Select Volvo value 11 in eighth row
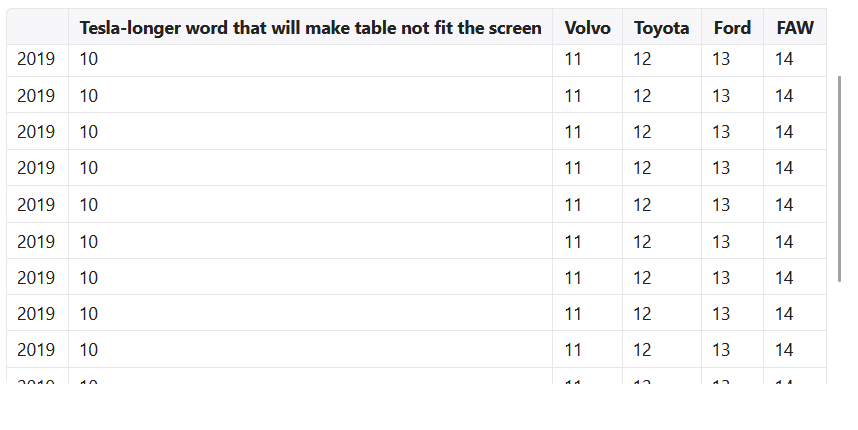The image size is (858, 430). tap(573, 313)
